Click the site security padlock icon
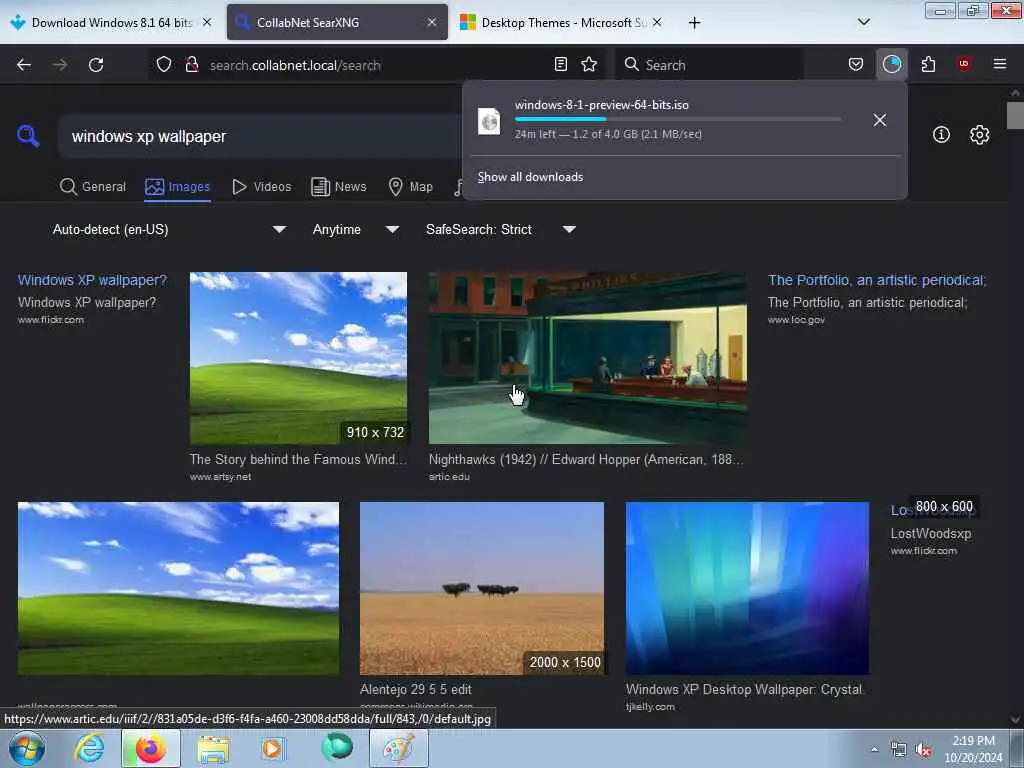Viewport: 1024px width, 768px height. pyautogui.click(x=192, y=65)
